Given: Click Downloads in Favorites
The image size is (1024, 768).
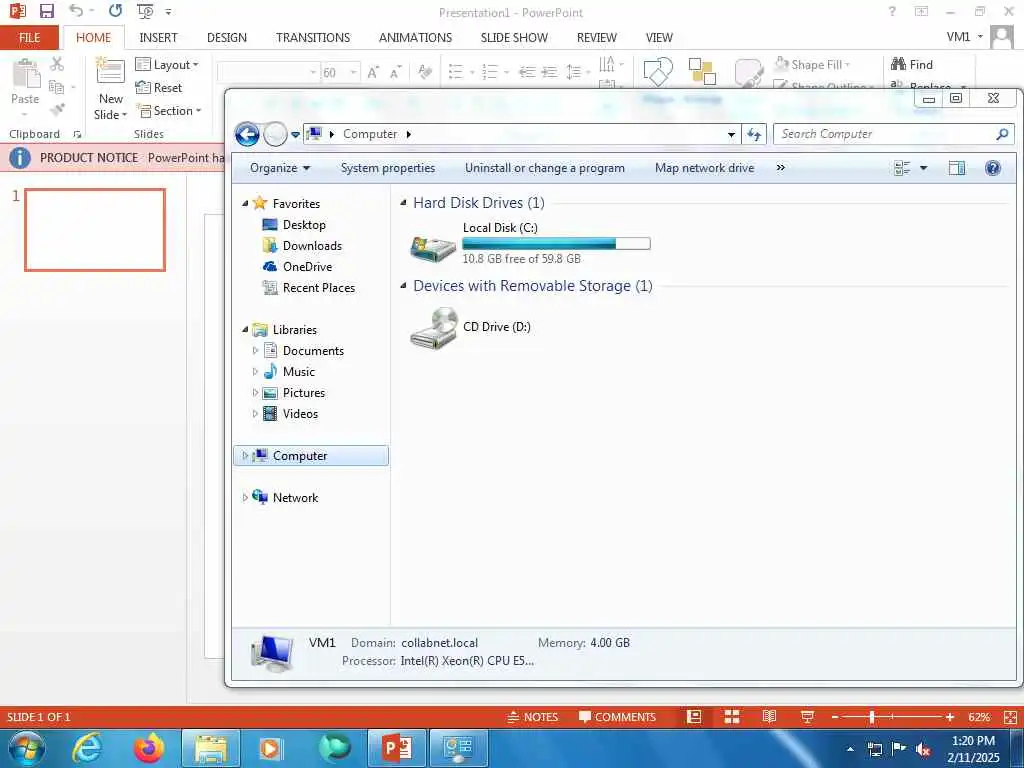Looking at the screenshot, I should 312,246.
